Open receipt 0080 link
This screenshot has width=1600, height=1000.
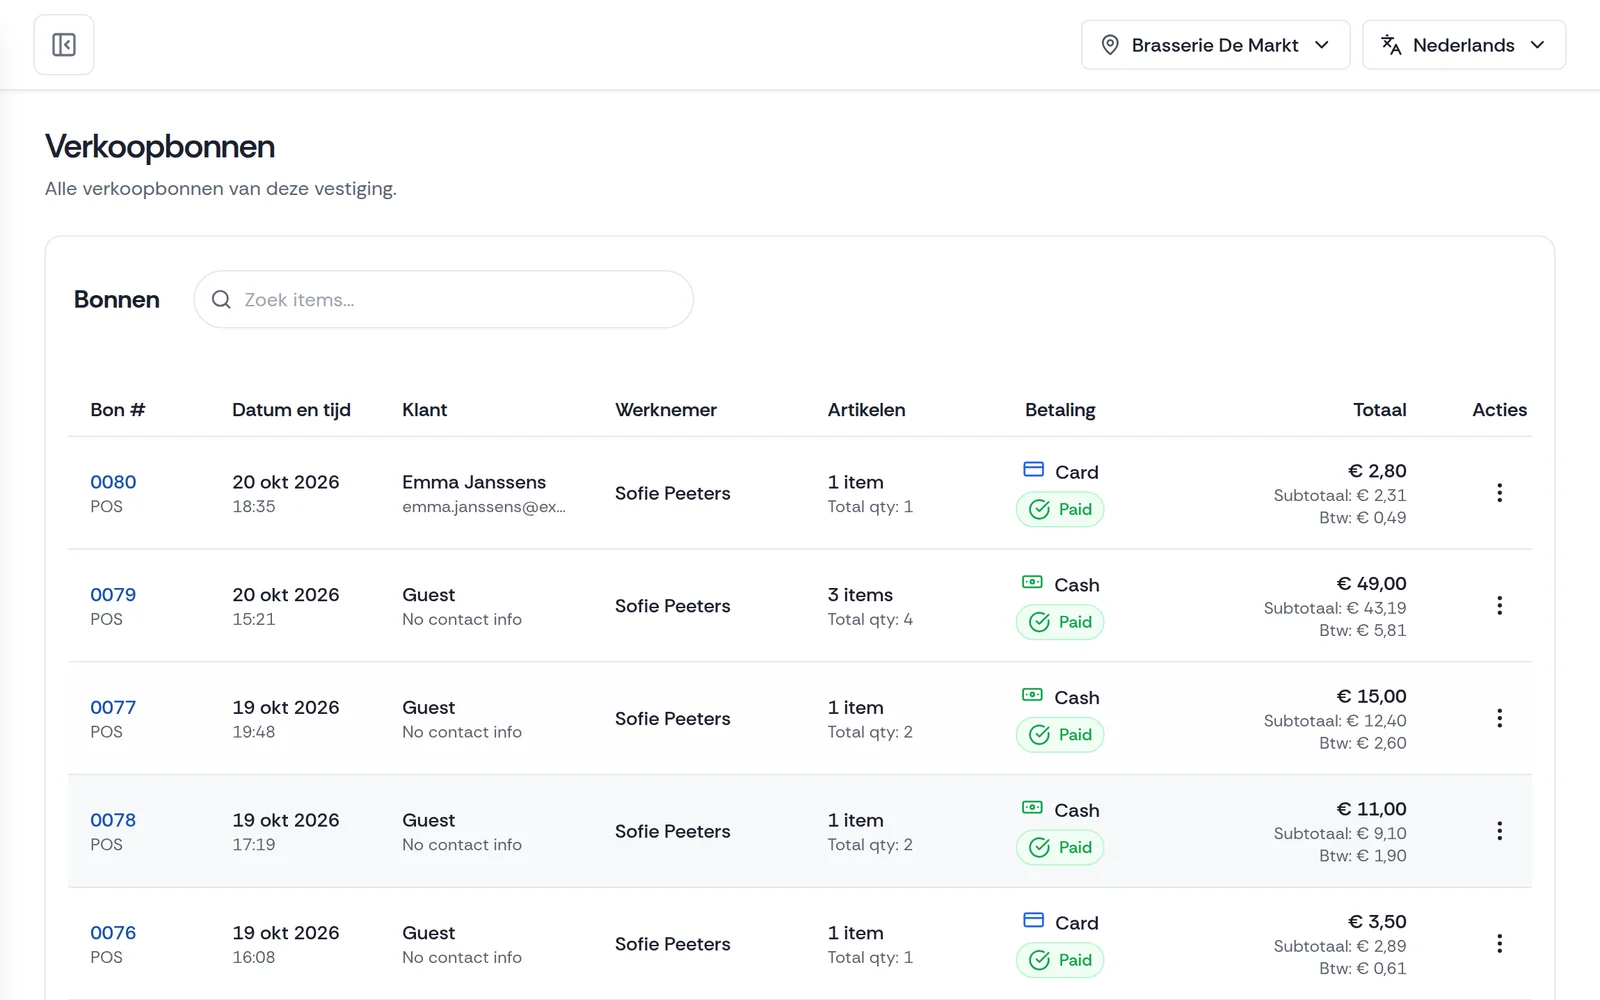click(x=113, y=482)
